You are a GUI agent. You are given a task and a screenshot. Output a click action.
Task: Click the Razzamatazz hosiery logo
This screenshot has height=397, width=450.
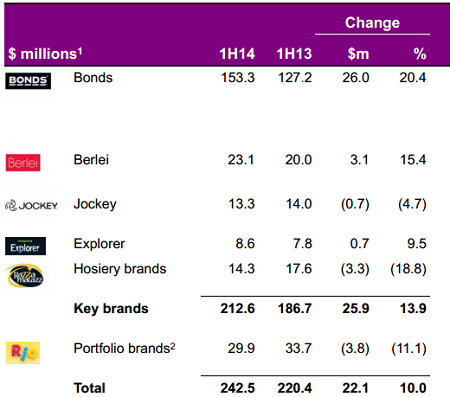coord(25,276)
